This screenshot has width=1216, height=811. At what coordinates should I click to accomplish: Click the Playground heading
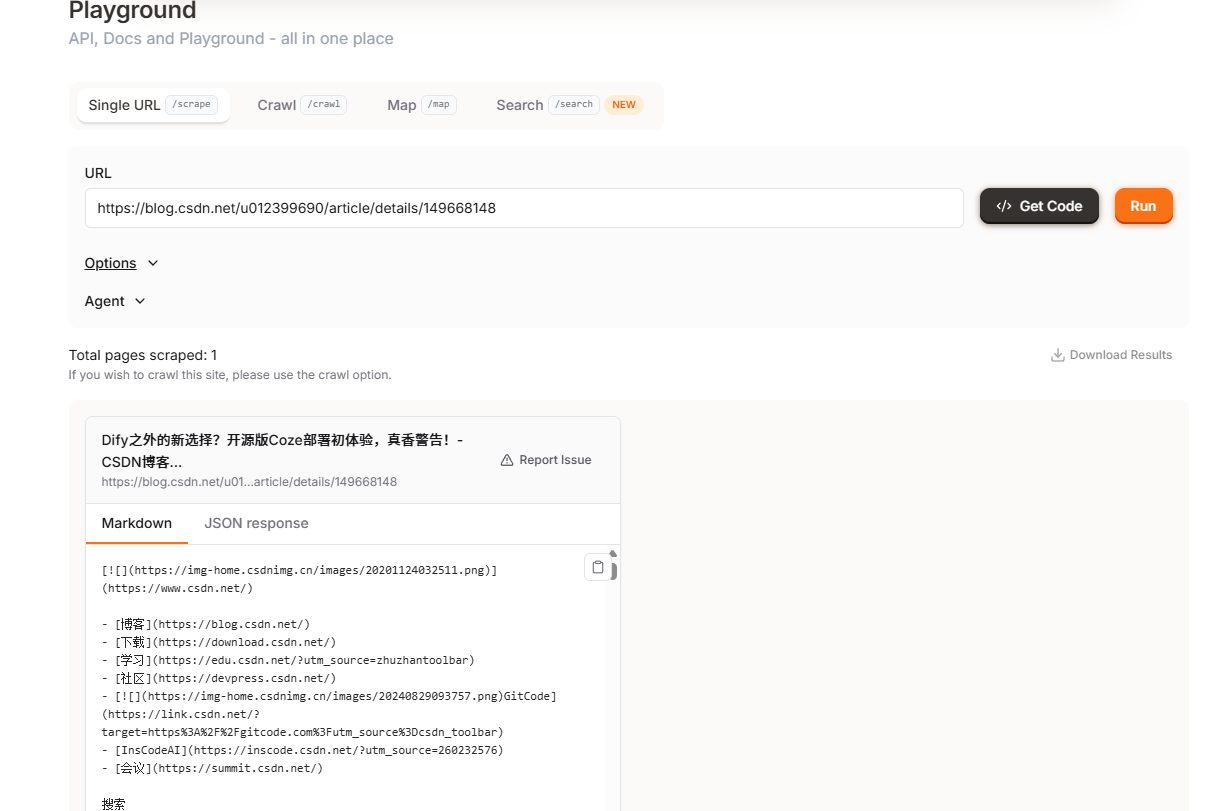pyautogui.click(x=132, y=11)
